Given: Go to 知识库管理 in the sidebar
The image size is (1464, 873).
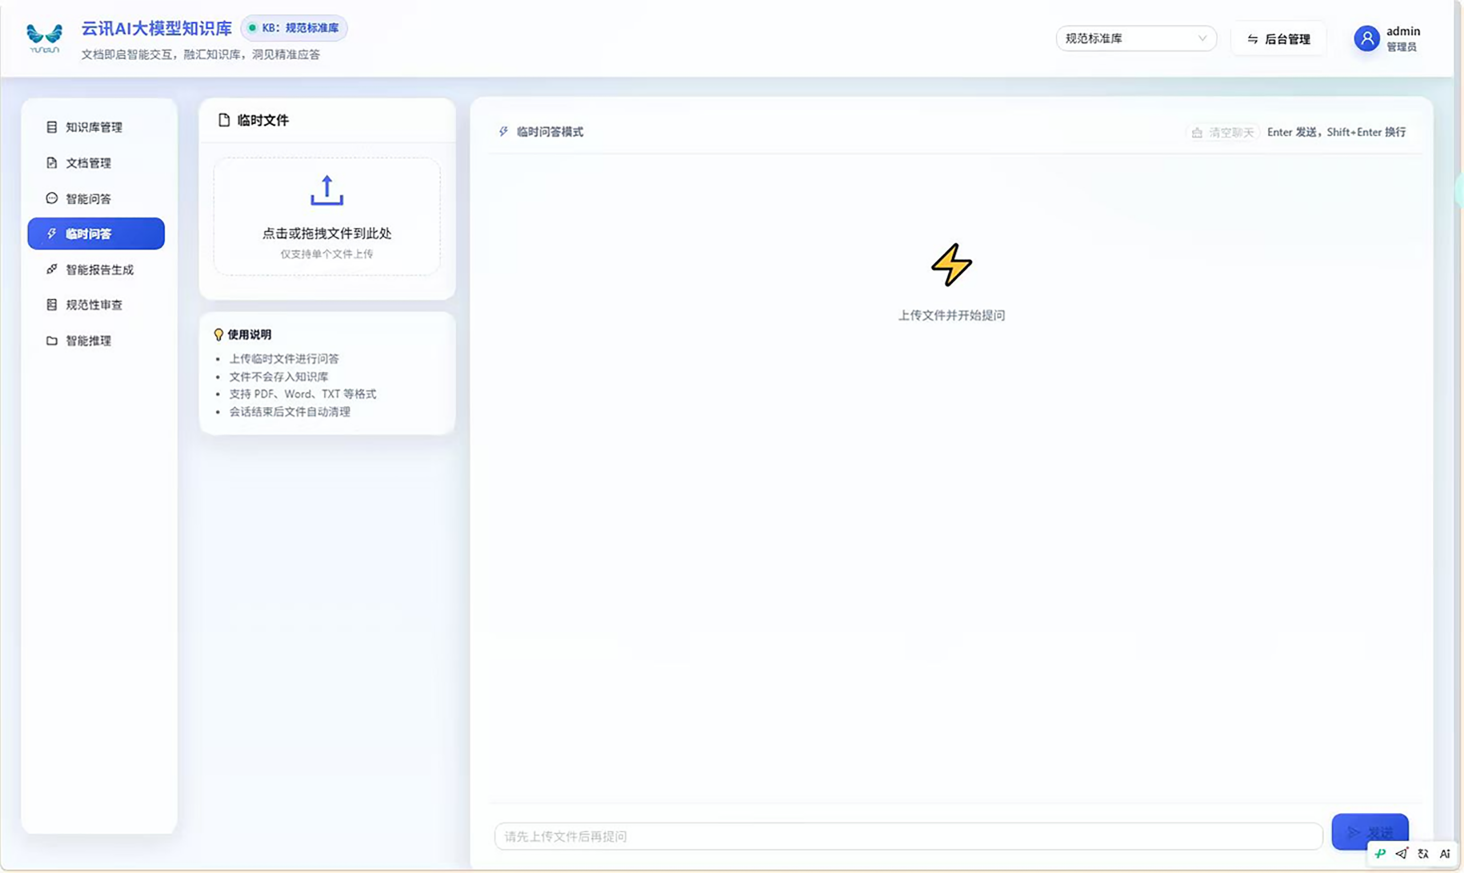Looking at the screenshot, I should (96, 127).
